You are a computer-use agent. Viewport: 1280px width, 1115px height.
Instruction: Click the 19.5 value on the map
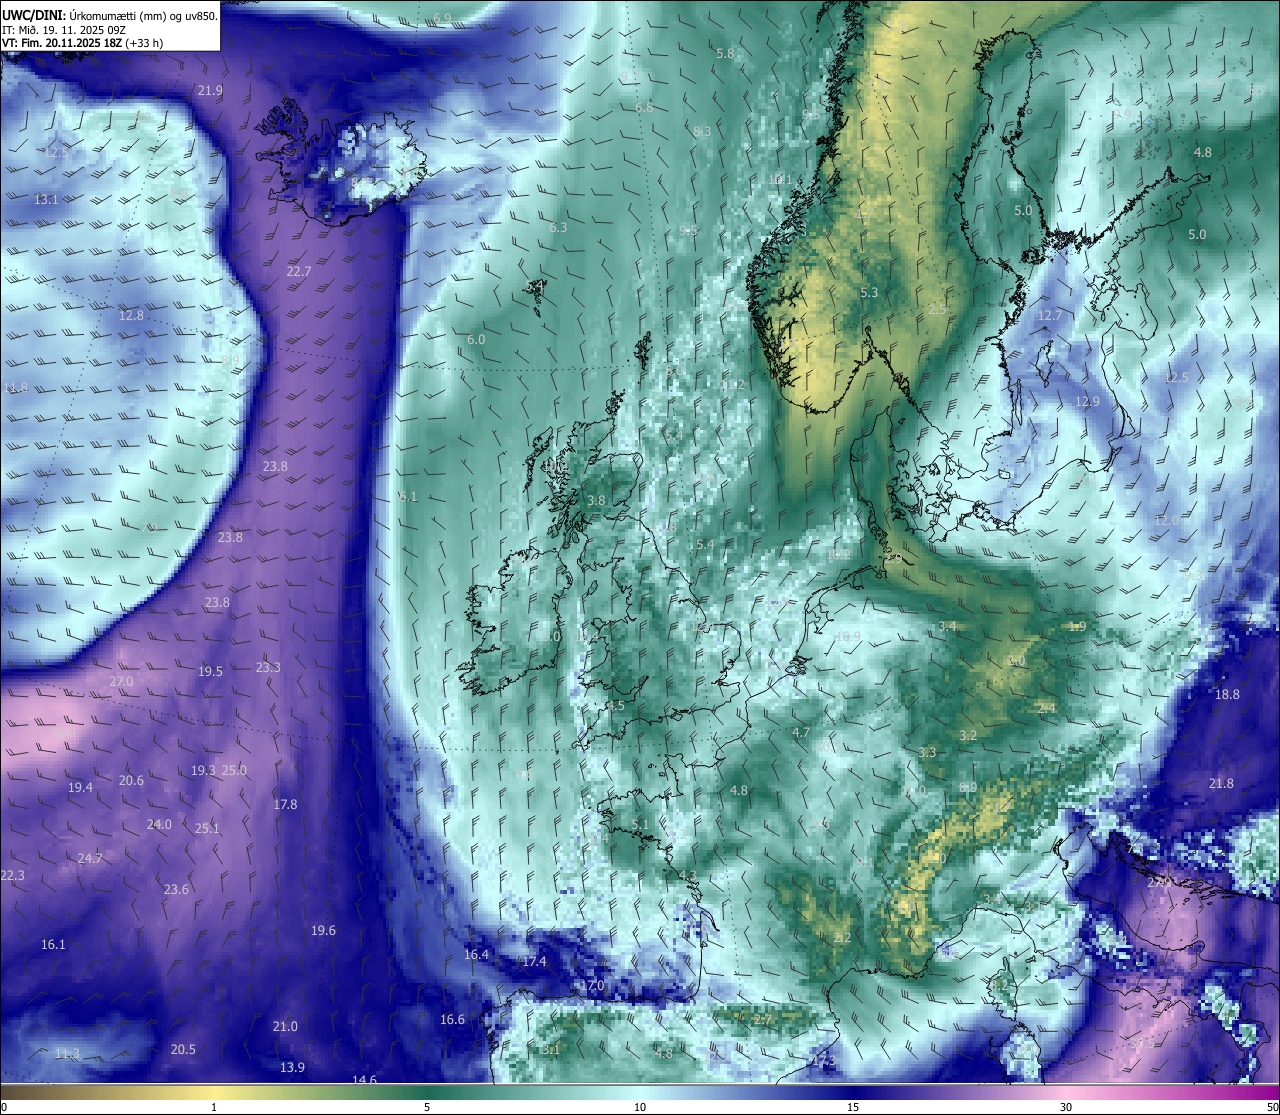pos(210,671)
